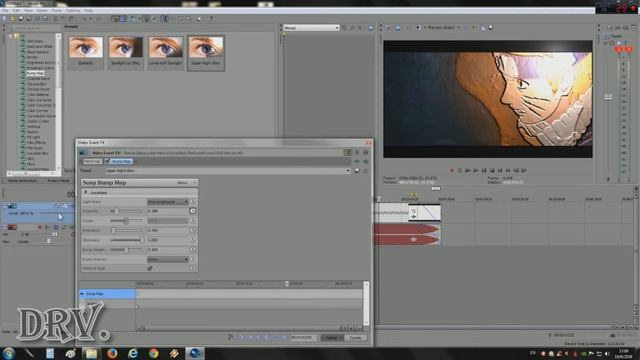640x360 pixels.
Task: Toggle the checkbox in the last Bump Map row
Action: tap(150, 269)
